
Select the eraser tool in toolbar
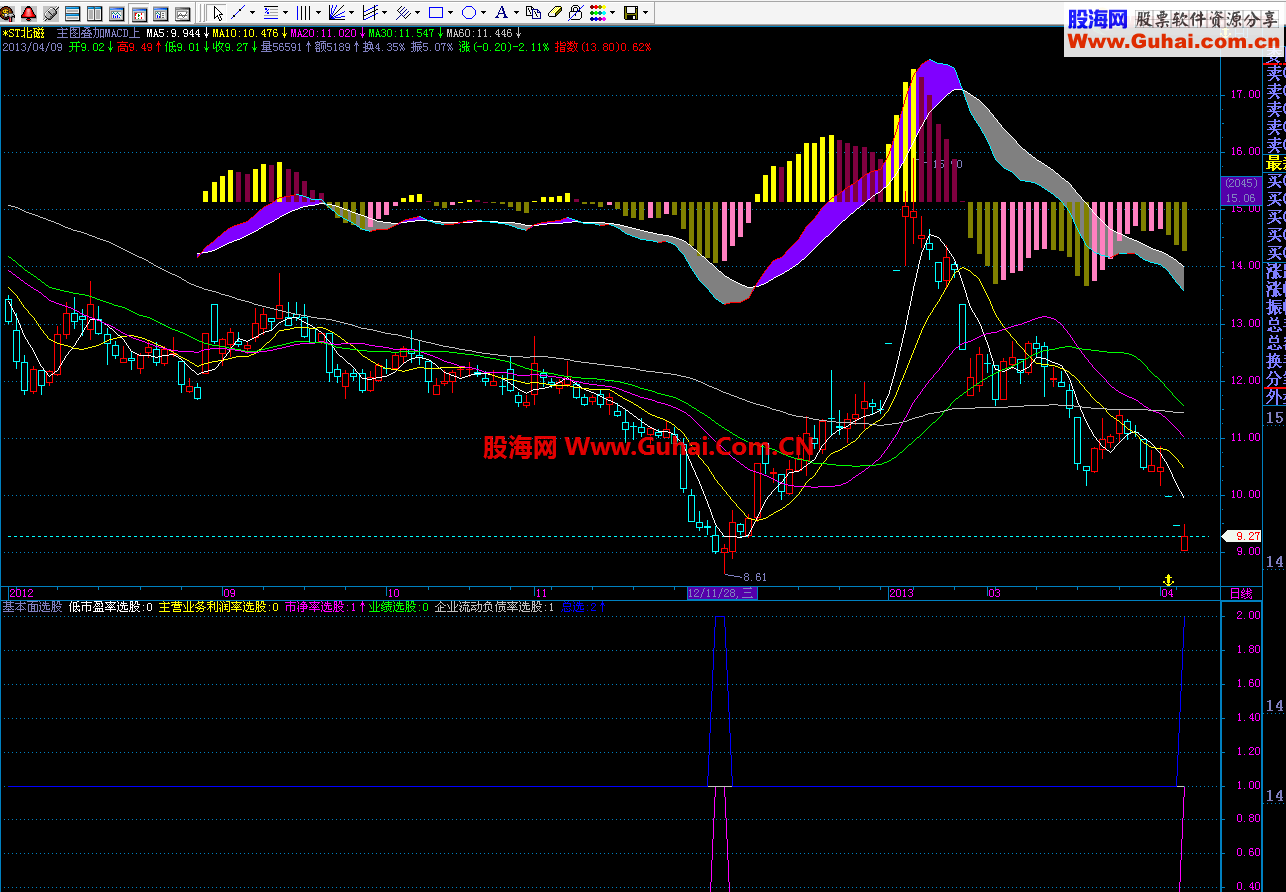554,13
